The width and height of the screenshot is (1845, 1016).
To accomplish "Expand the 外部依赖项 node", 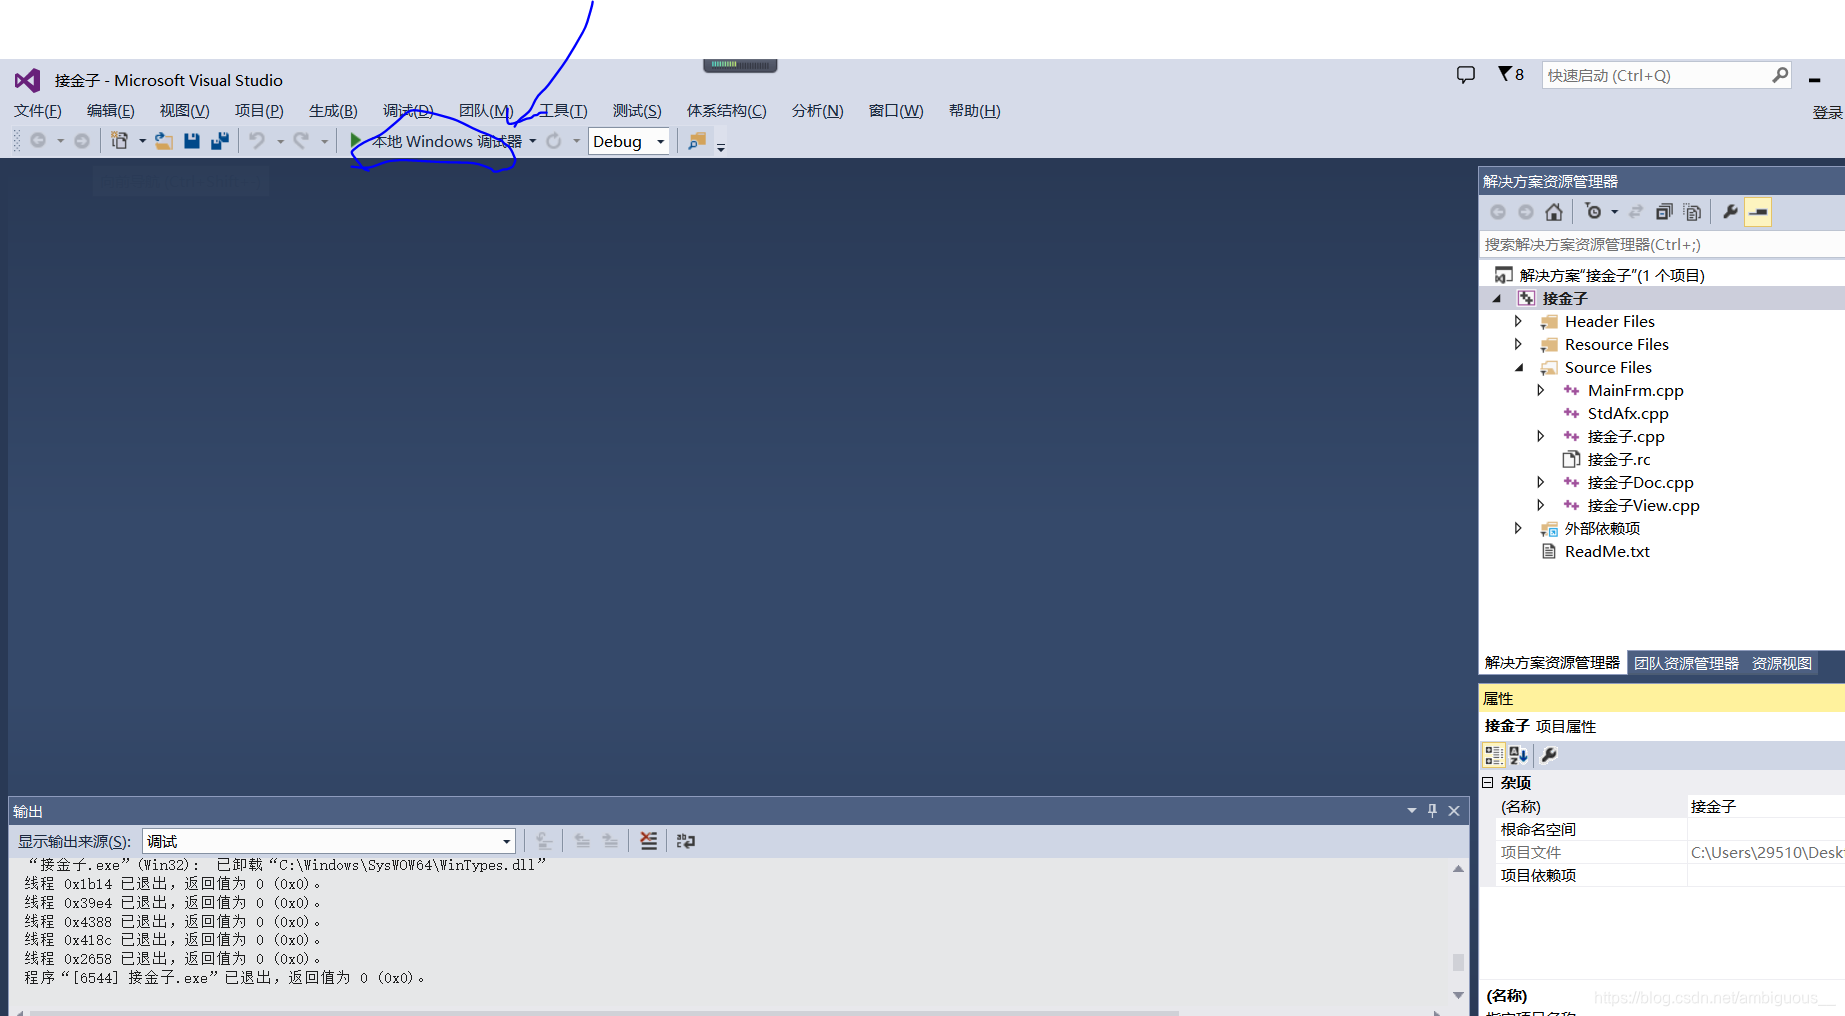I will coord(1518,528).
